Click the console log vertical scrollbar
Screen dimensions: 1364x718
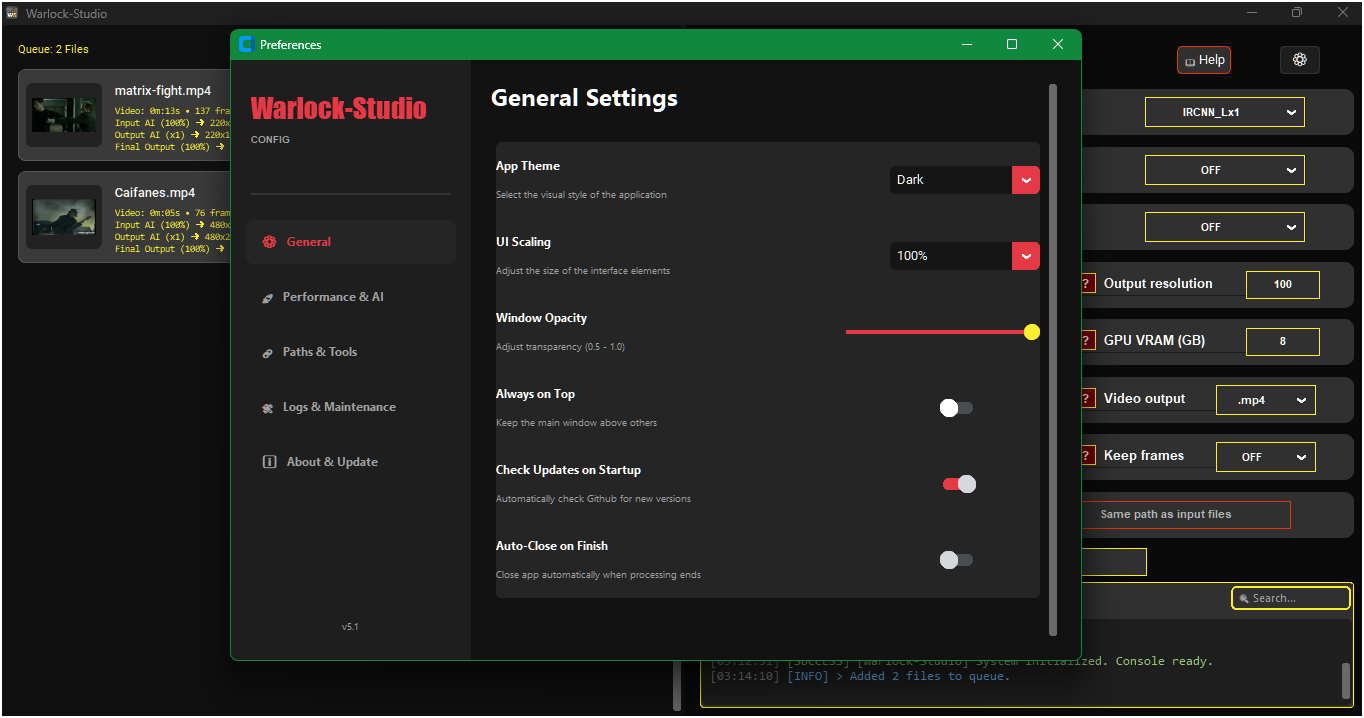(x=1346, y=681)
